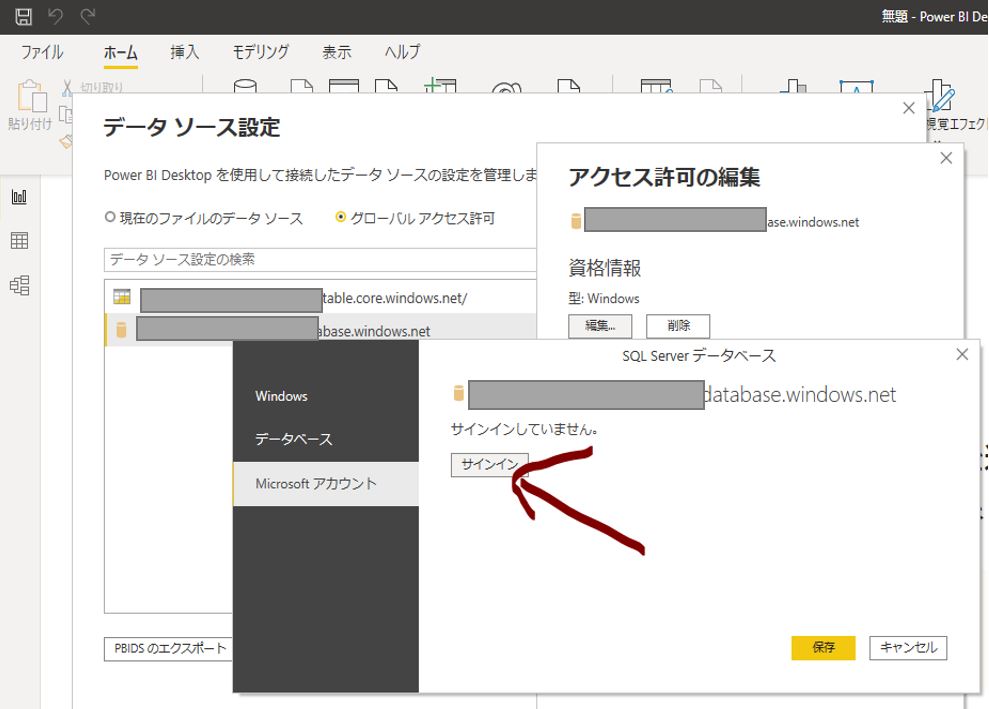Open the Model relationships view icon

[x=19, y=286]
